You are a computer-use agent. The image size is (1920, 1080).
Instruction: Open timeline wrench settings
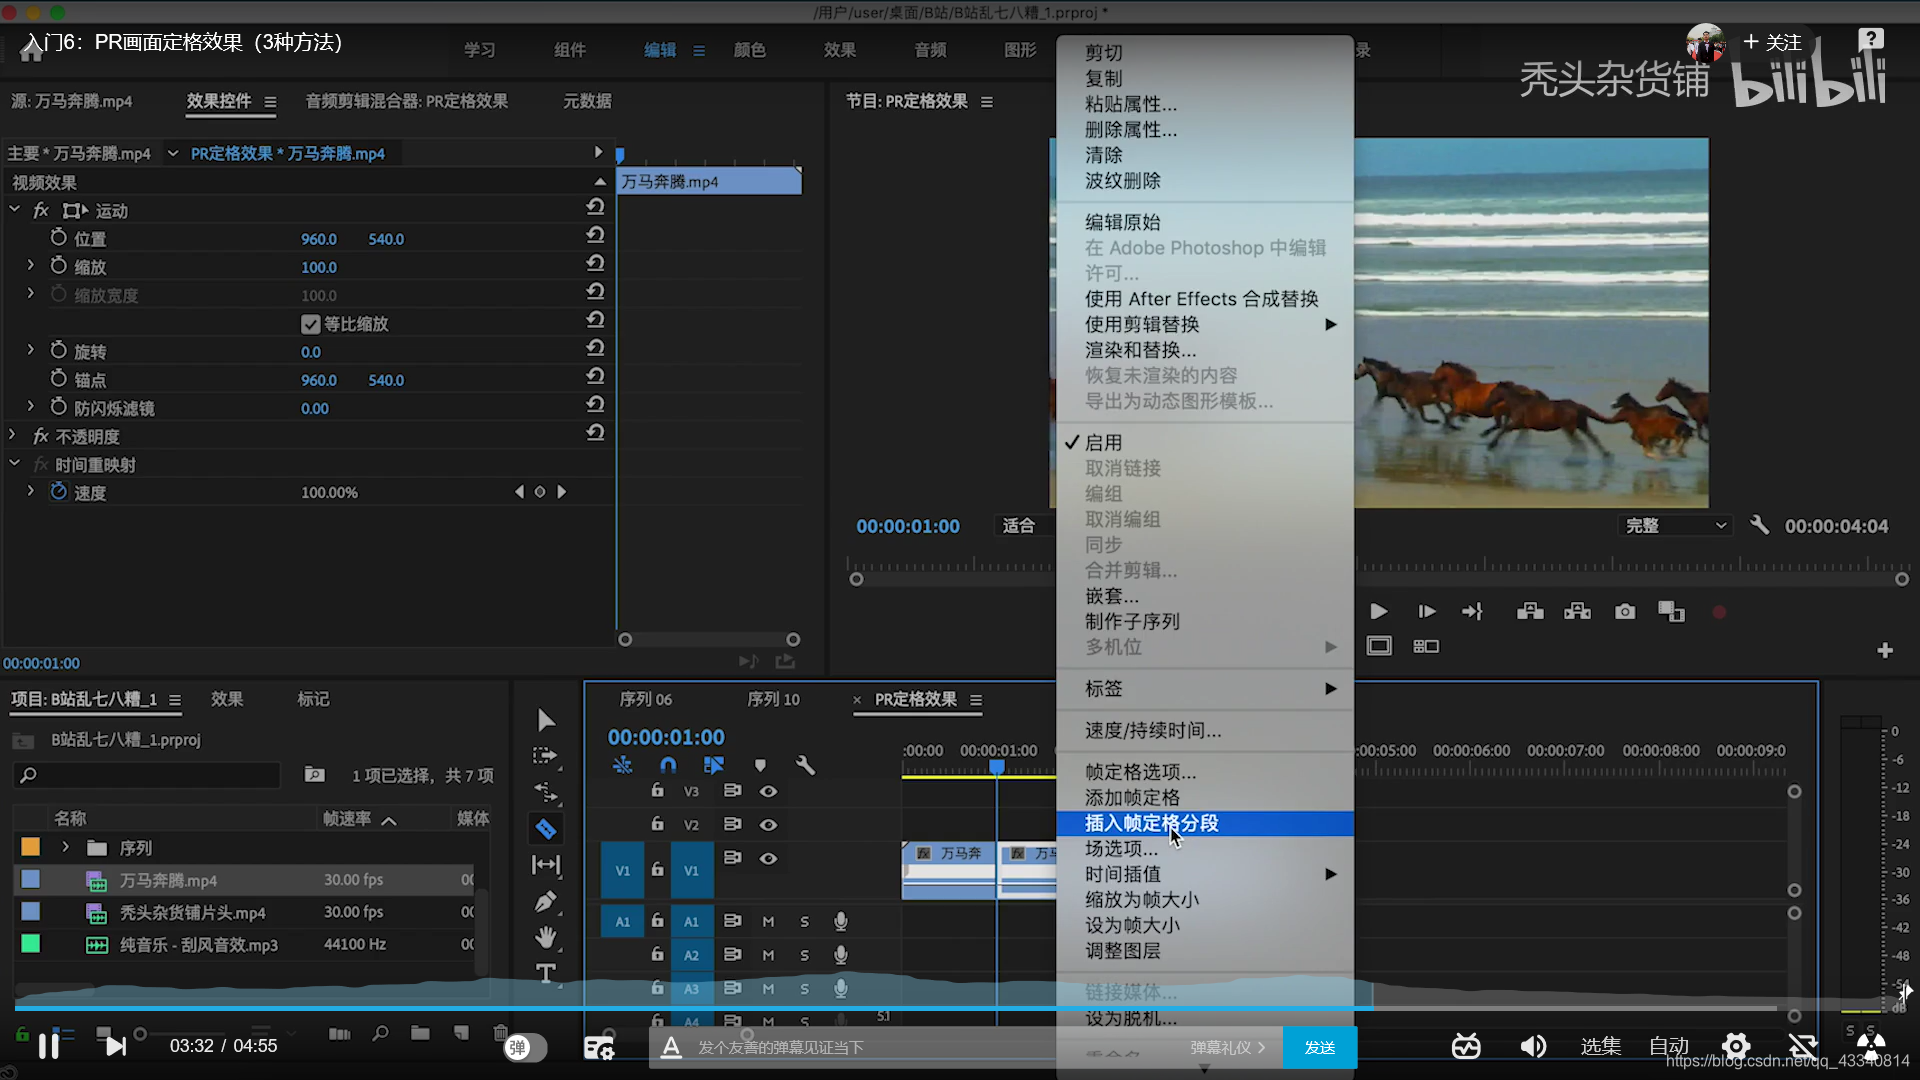pyautogui.click(x=805, y=766)
